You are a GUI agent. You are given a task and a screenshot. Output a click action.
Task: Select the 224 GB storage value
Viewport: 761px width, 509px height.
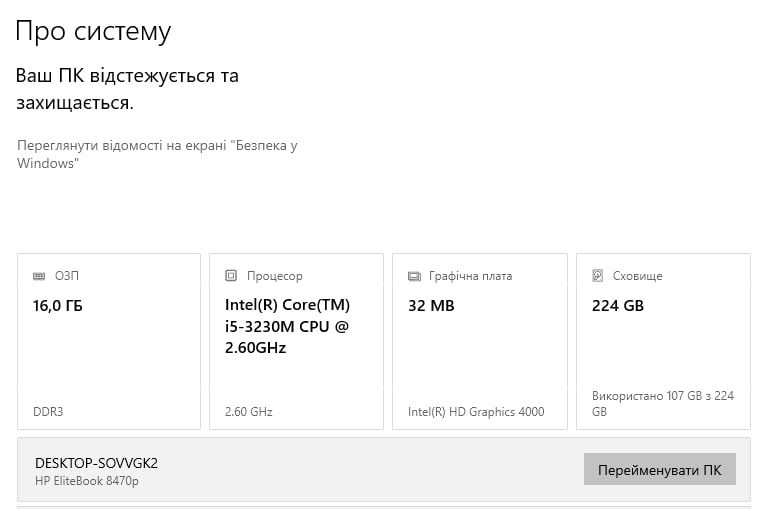618,306
